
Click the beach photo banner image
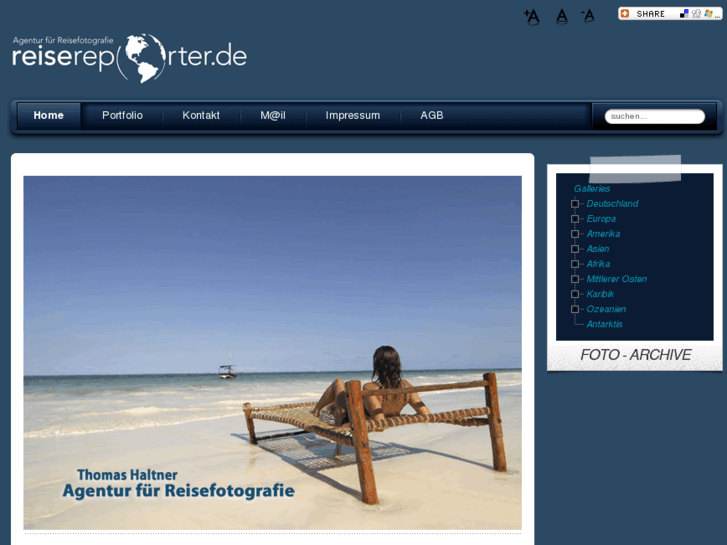pyautogui.click(x=273, y=353)
